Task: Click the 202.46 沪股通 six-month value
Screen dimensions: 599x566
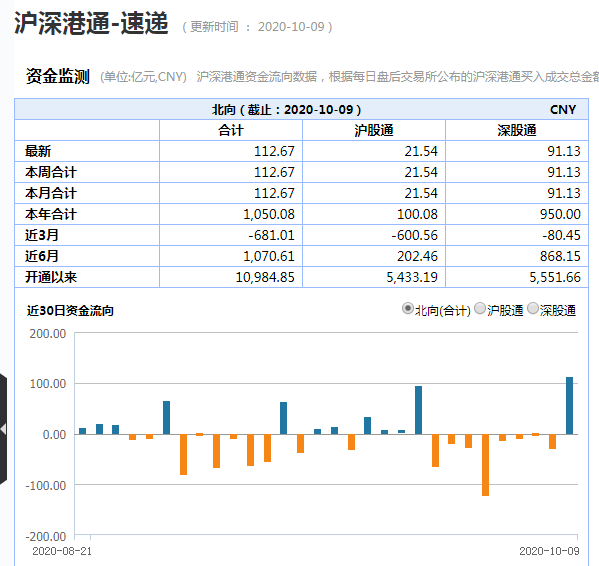Action: [417, 256]
